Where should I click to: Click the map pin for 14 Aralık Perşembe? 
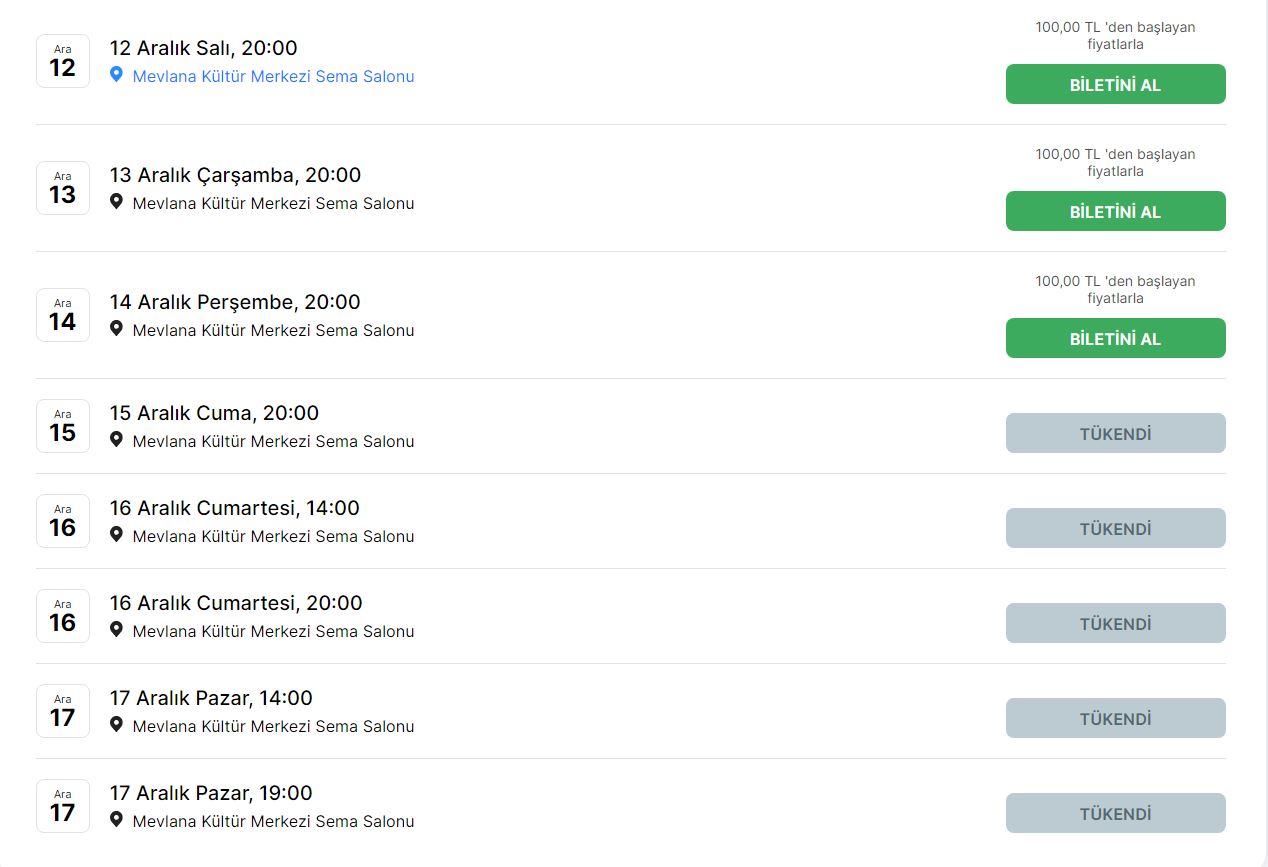click(x=116, y=329)
